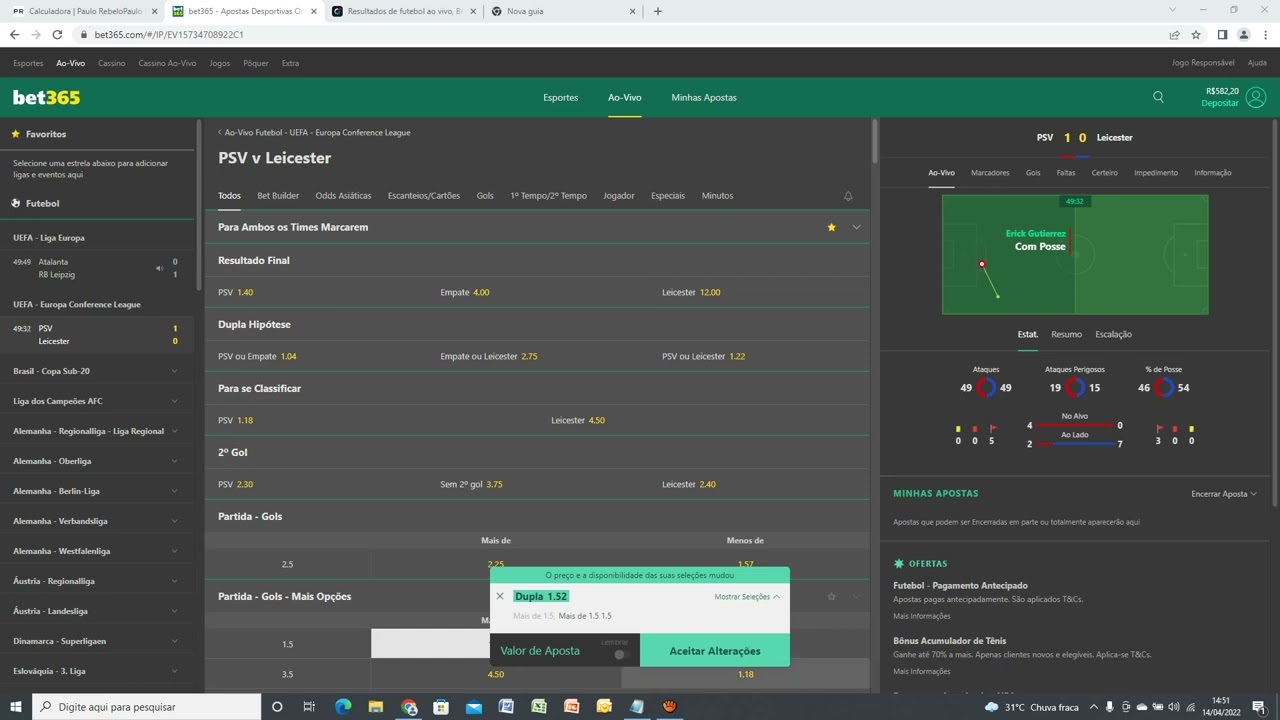The width and height of the screenshot is (1280, 720).
Task: Switch to Resumo tab under pitch
Action: click(x=1066, y=334)
